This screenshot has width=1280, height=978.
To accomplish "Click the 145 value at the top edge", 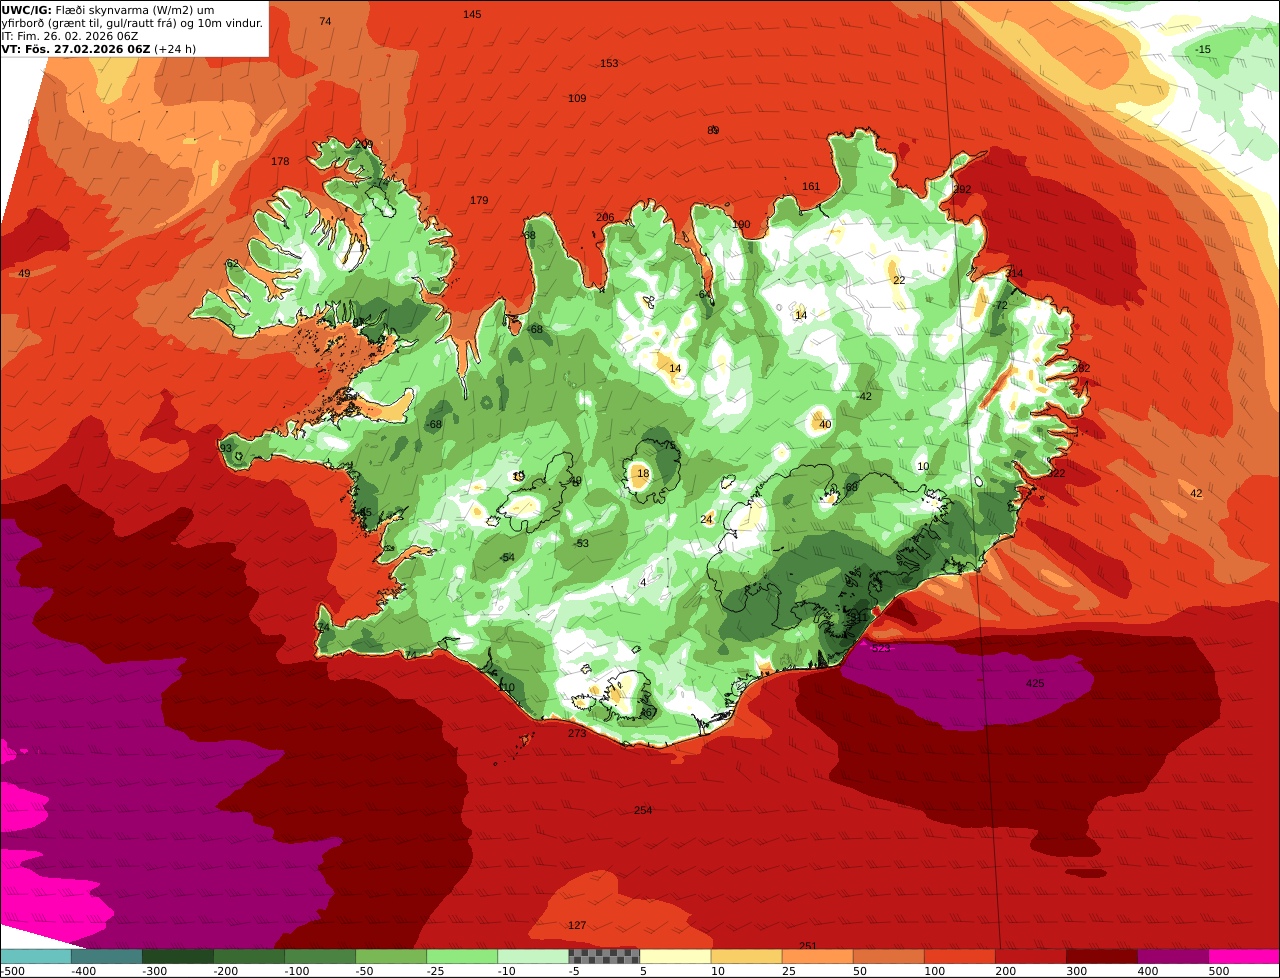I will point(472,14).
